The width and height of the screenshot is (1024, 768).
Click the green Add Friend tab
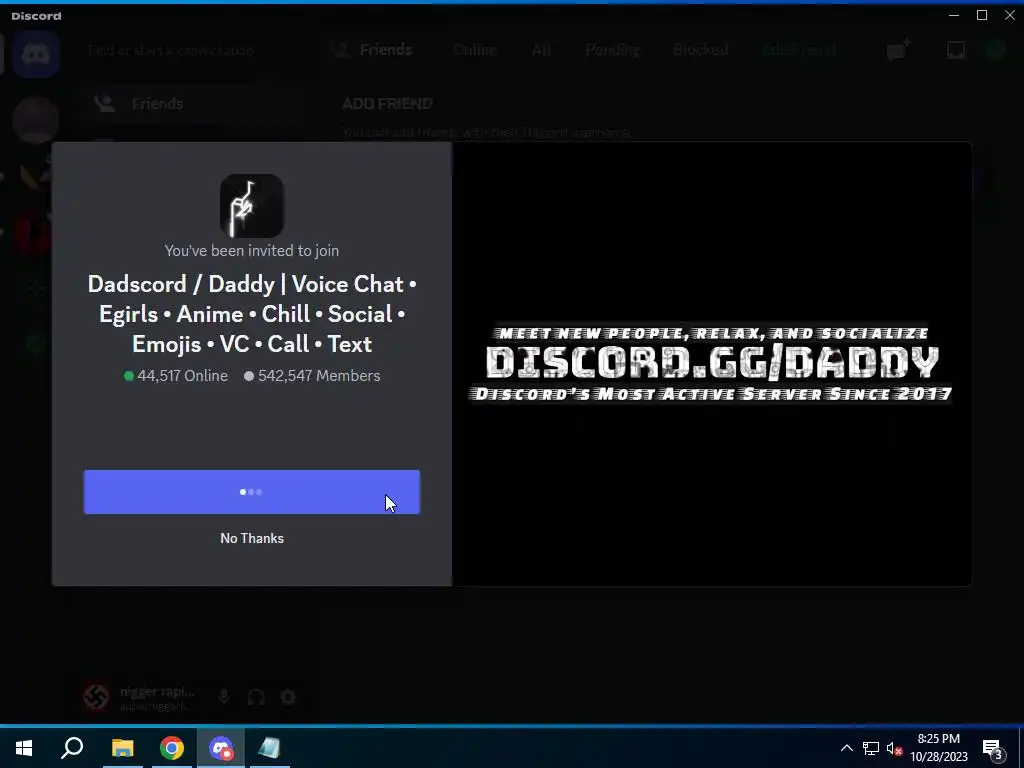798,50
